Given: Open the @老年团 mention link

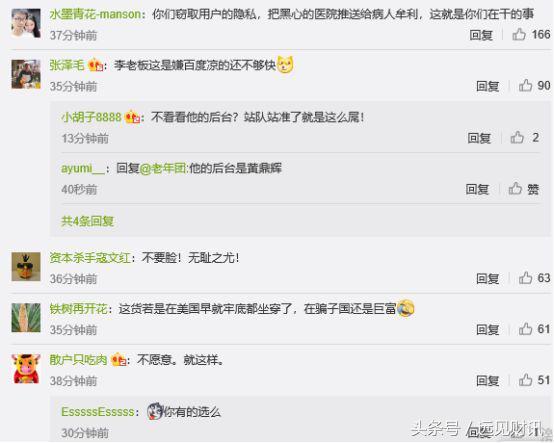Looking at the screenshot, I should coord(163,169).
